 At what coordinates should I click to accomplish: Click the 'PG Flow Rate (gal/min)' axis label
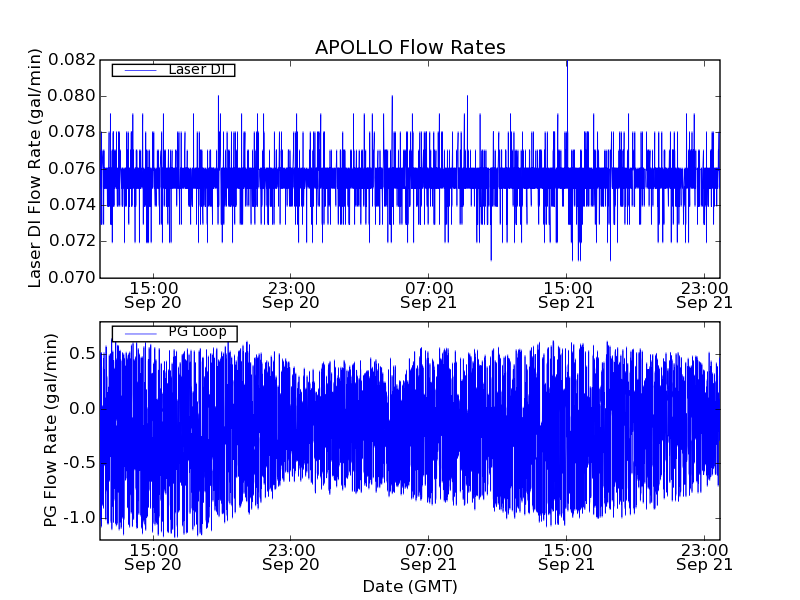[x=51, y=431]
